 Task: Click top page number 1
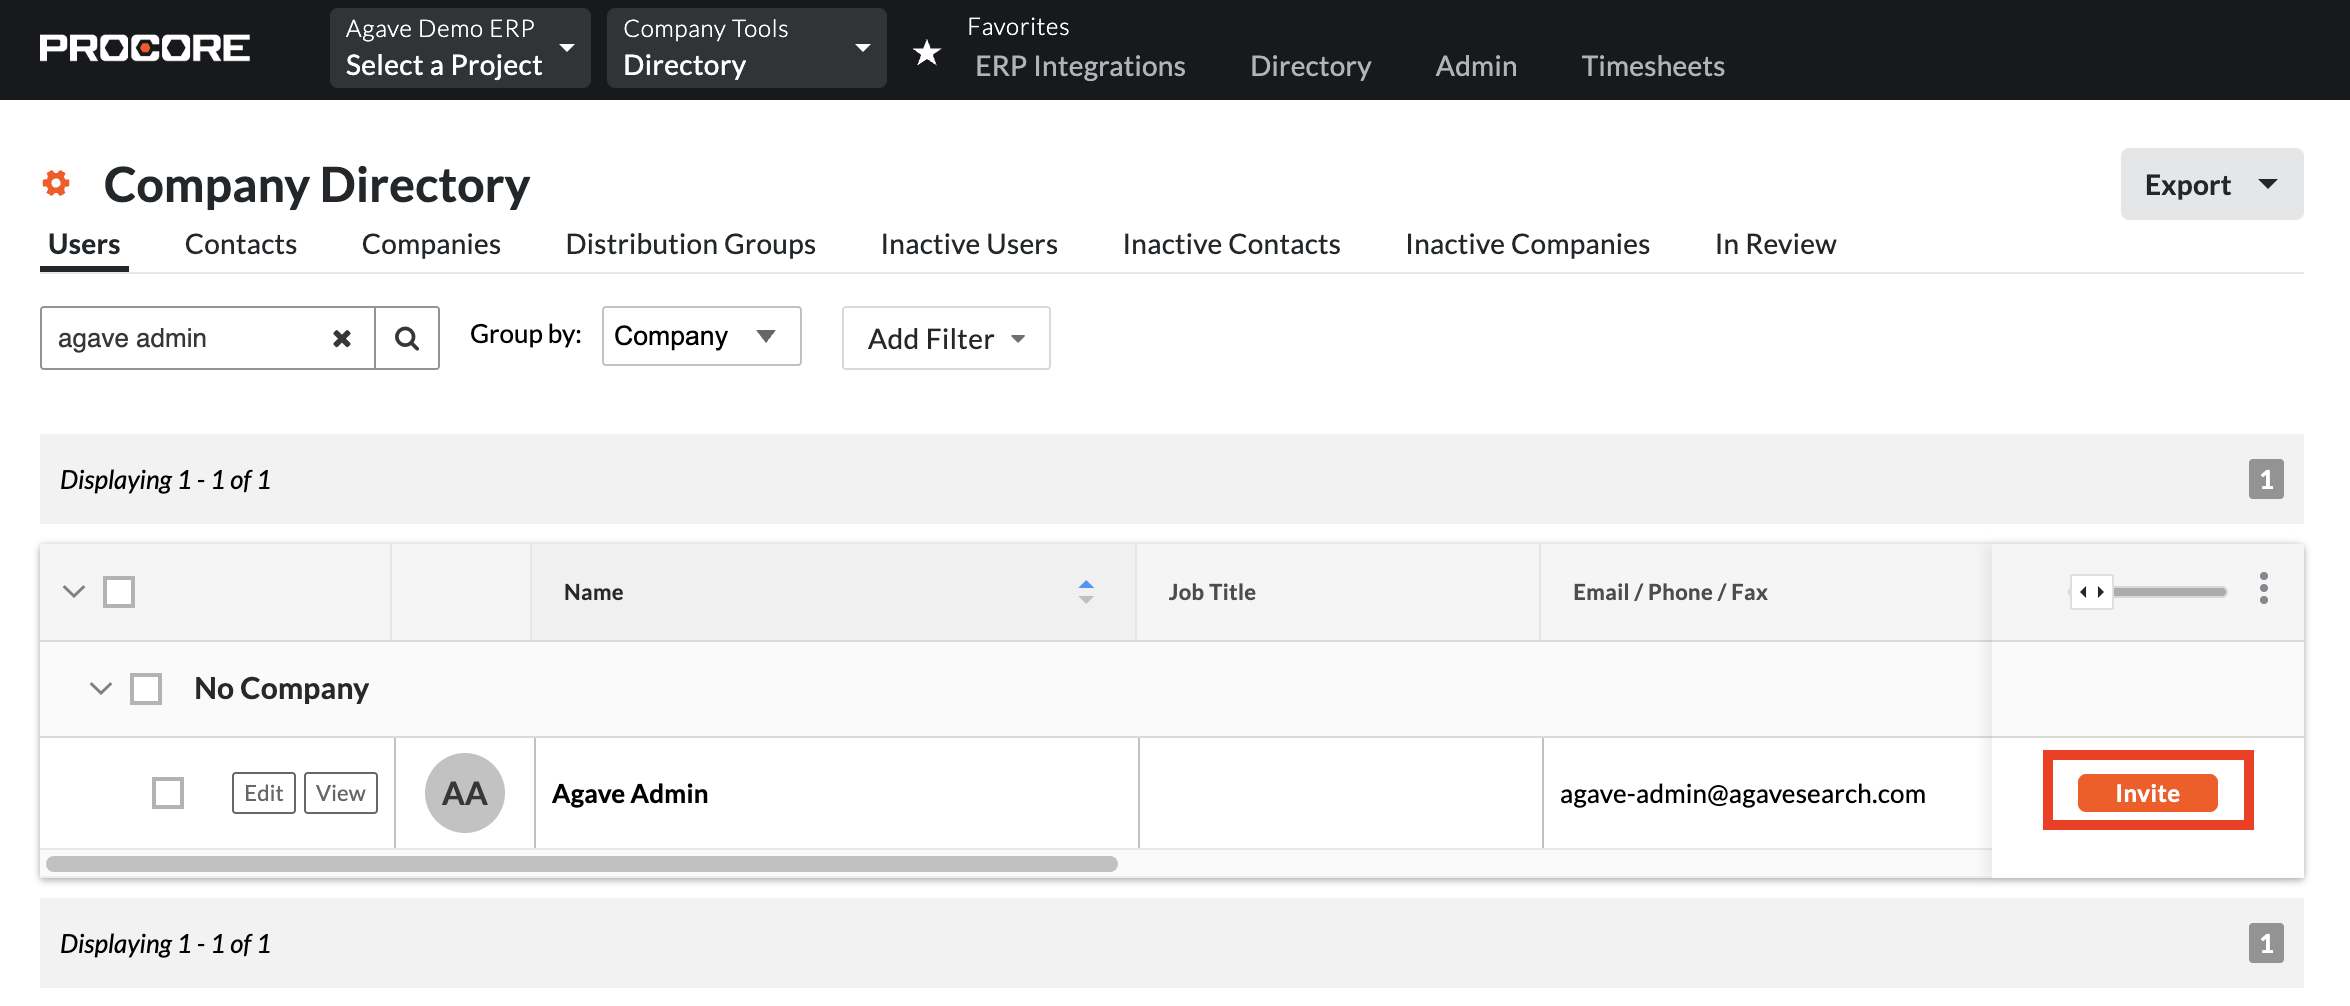2266,479
